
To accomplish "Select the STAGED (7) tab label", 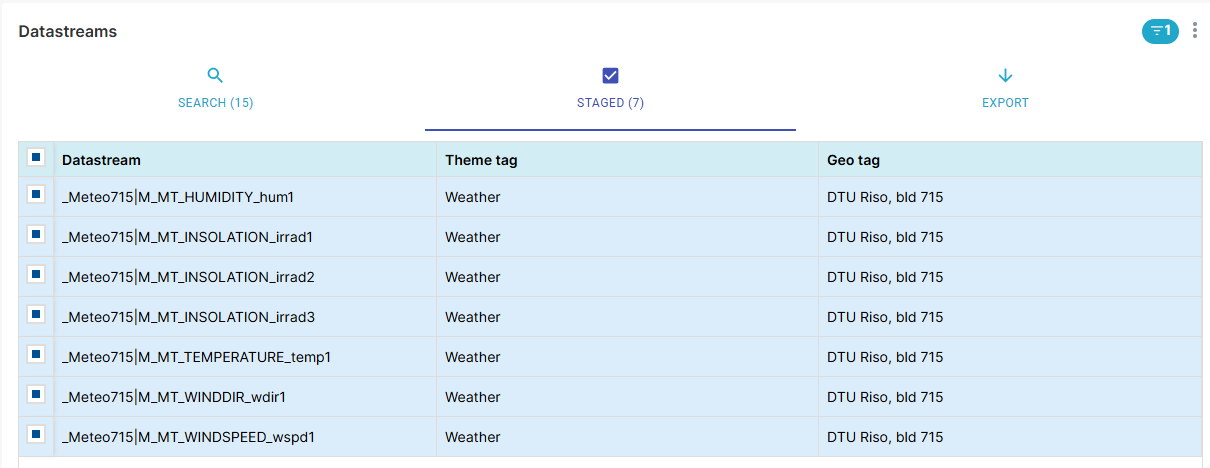I will (610, 103).
